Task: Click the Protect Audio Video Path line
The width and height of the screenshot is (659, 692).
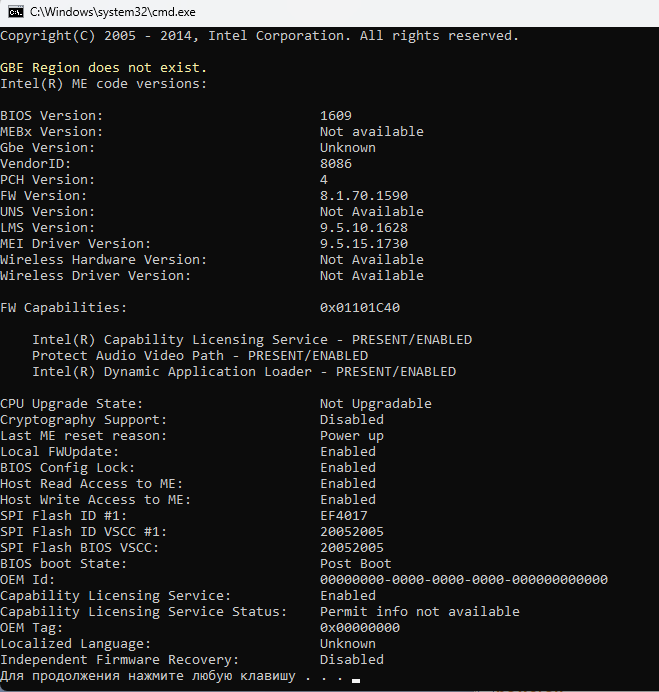Action: coord(200,355)
